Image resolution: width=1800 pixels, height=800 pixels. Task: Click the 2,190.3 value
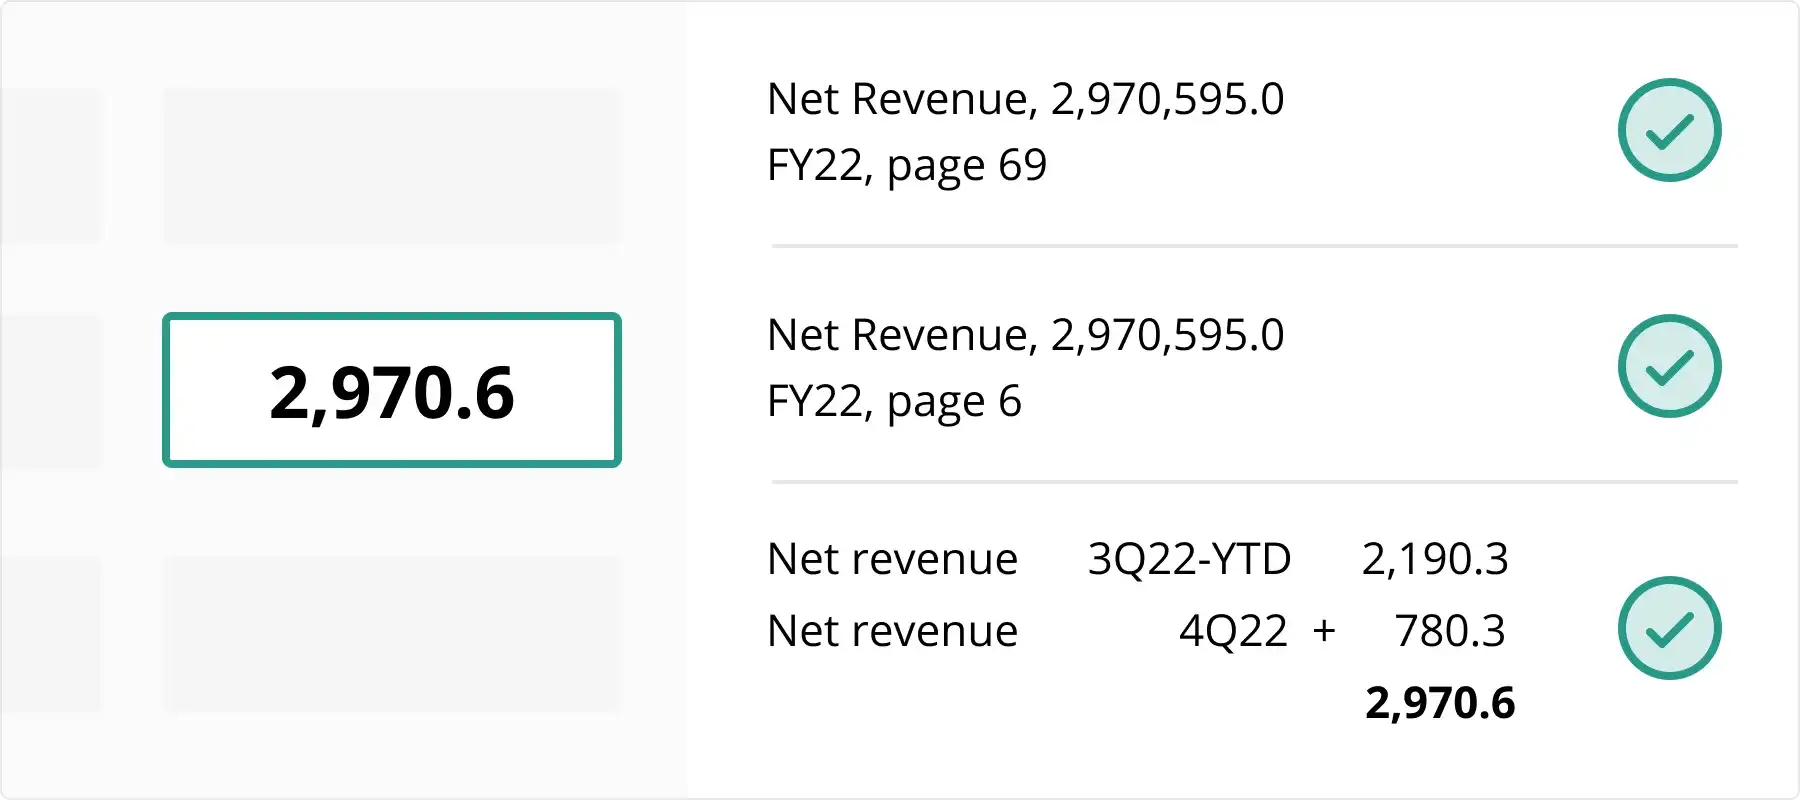pos(1434,559)
